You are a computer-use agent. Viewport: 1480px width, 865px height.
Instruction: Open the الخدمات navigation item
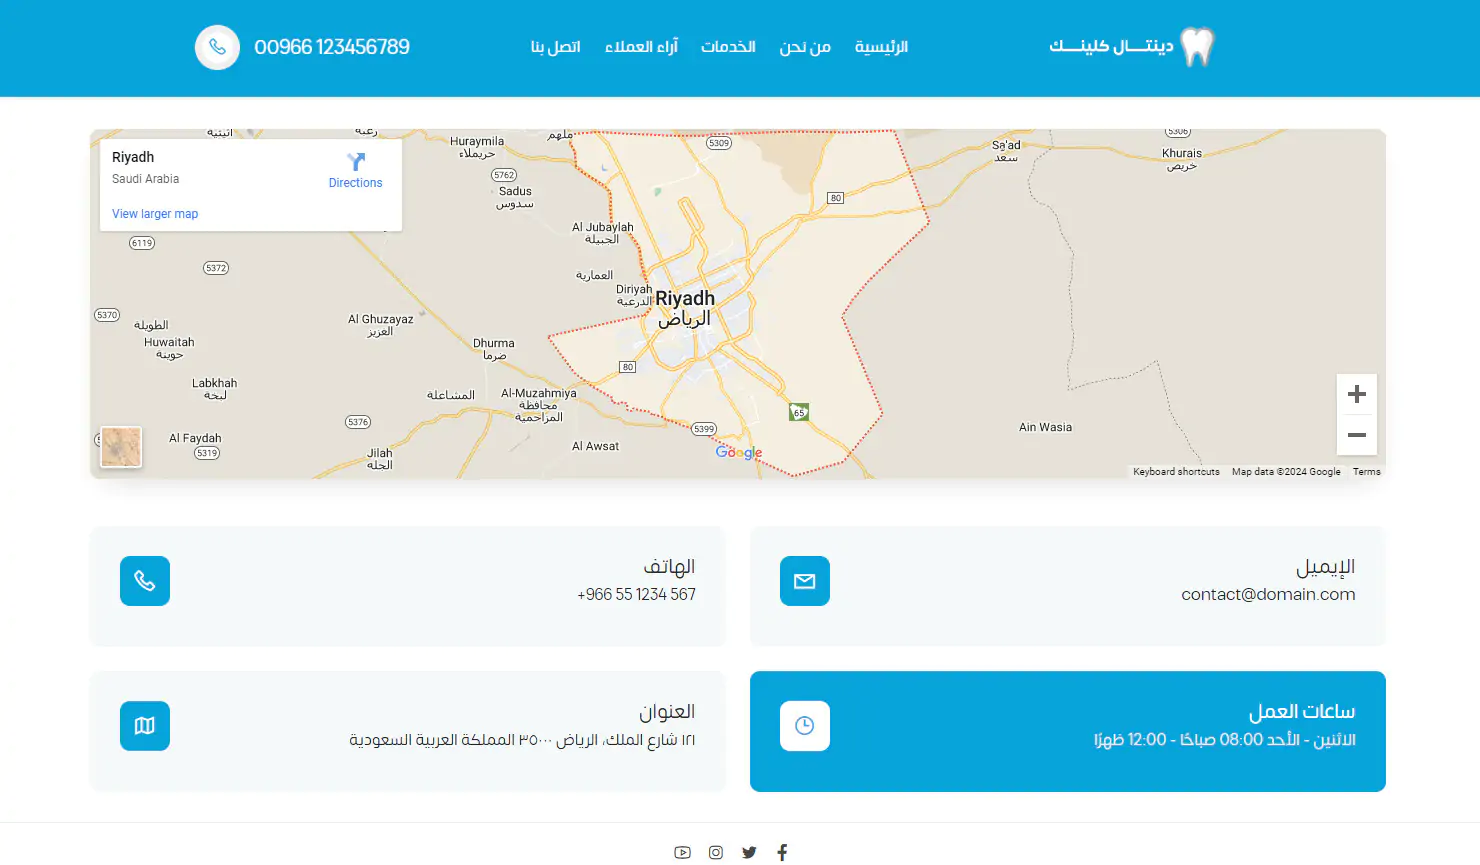728,47
